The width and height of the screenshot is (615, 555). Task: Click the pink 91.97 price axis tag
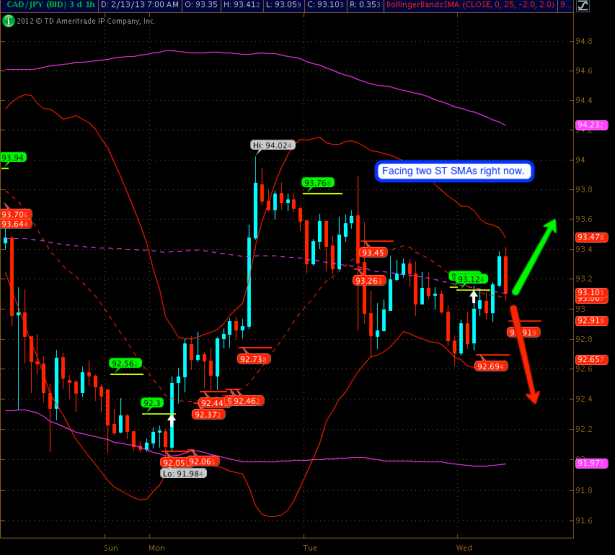(x=588, y=461)
